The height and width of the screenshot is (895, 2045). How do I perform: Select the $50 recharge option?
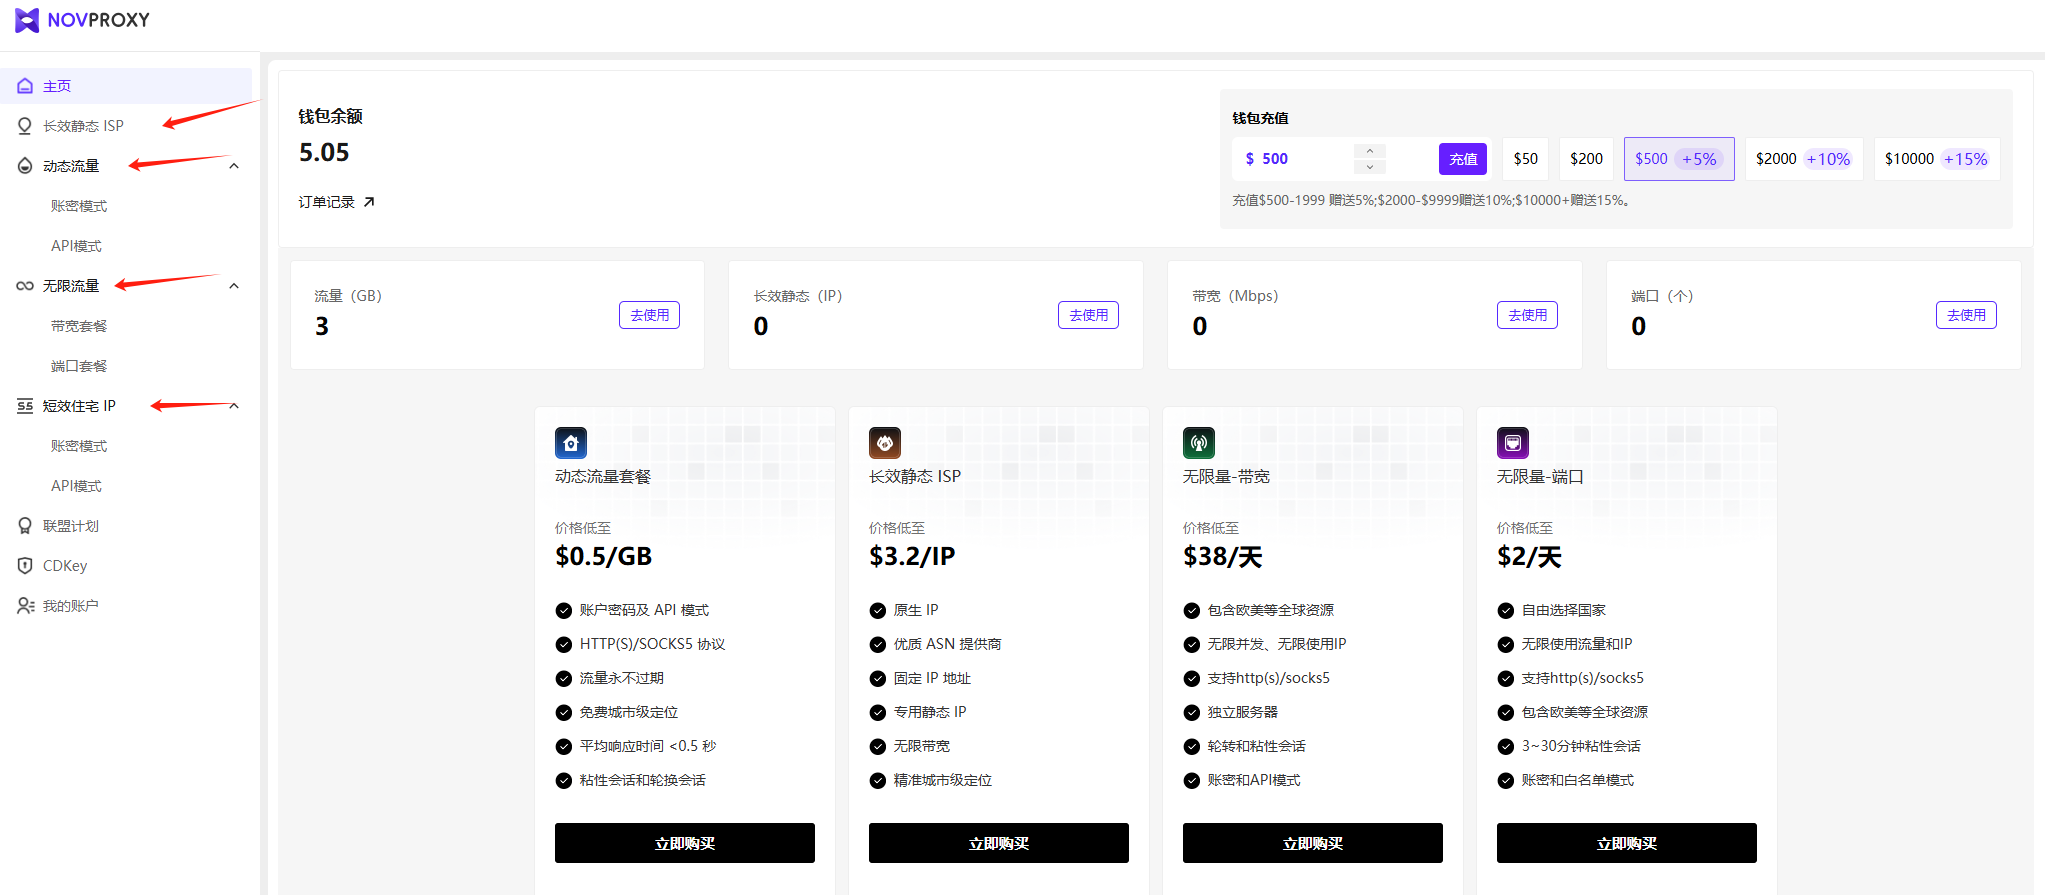pos(1525,159)
